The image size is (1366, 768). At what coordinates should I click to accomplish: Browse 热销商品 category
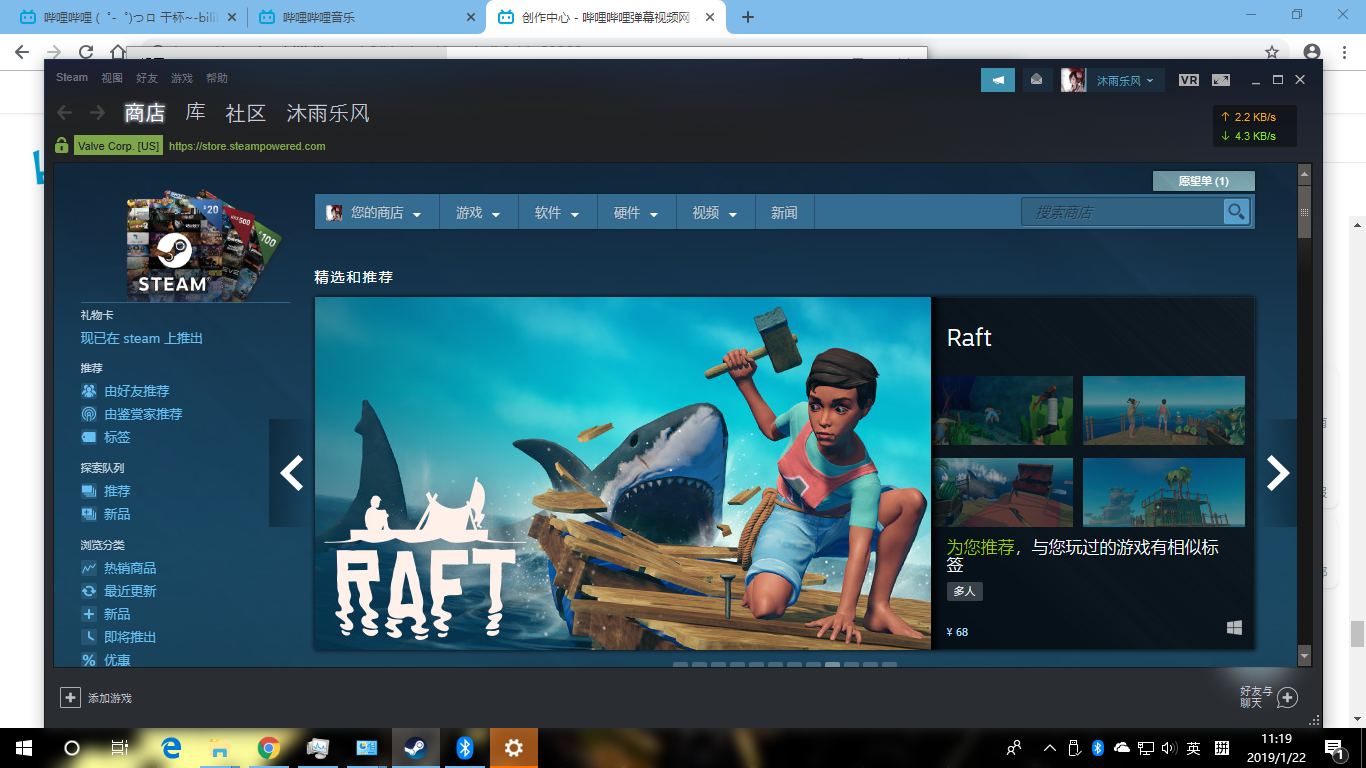pos(119,568)
